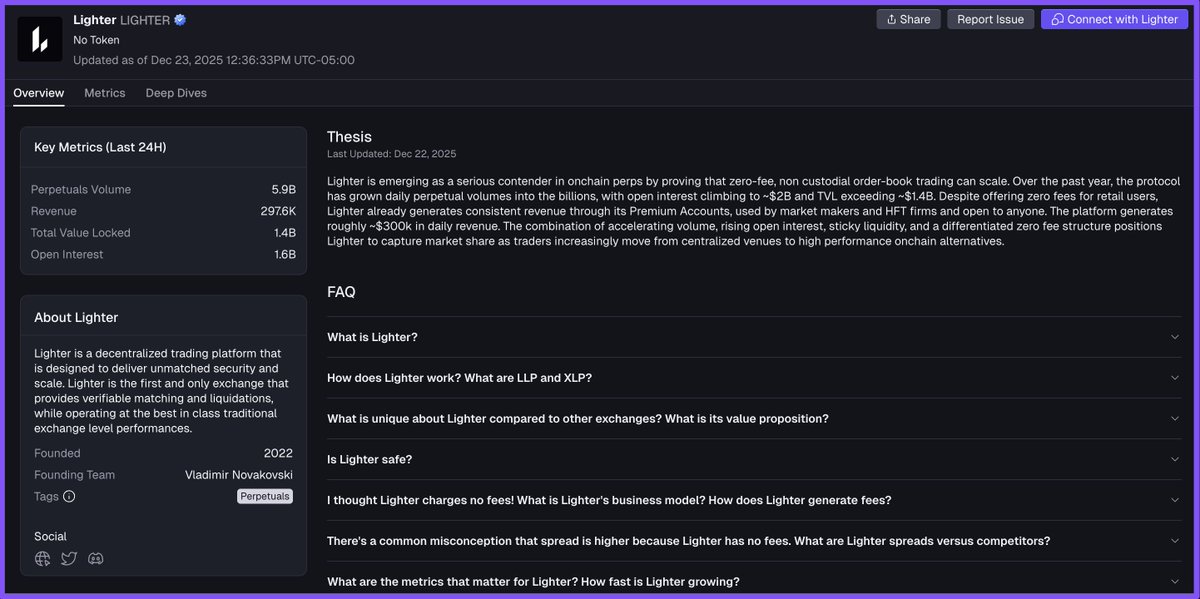Click "Last Updated: Dec 22, 2025" text

point(391,154)
